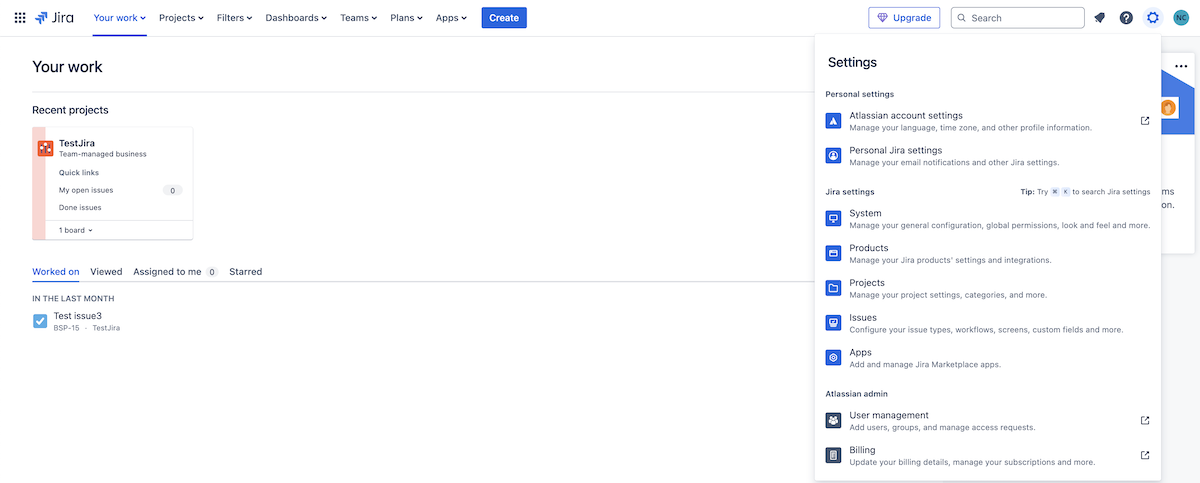
Task: Click the TestJira project avatar icon
Action: [46, 148]
